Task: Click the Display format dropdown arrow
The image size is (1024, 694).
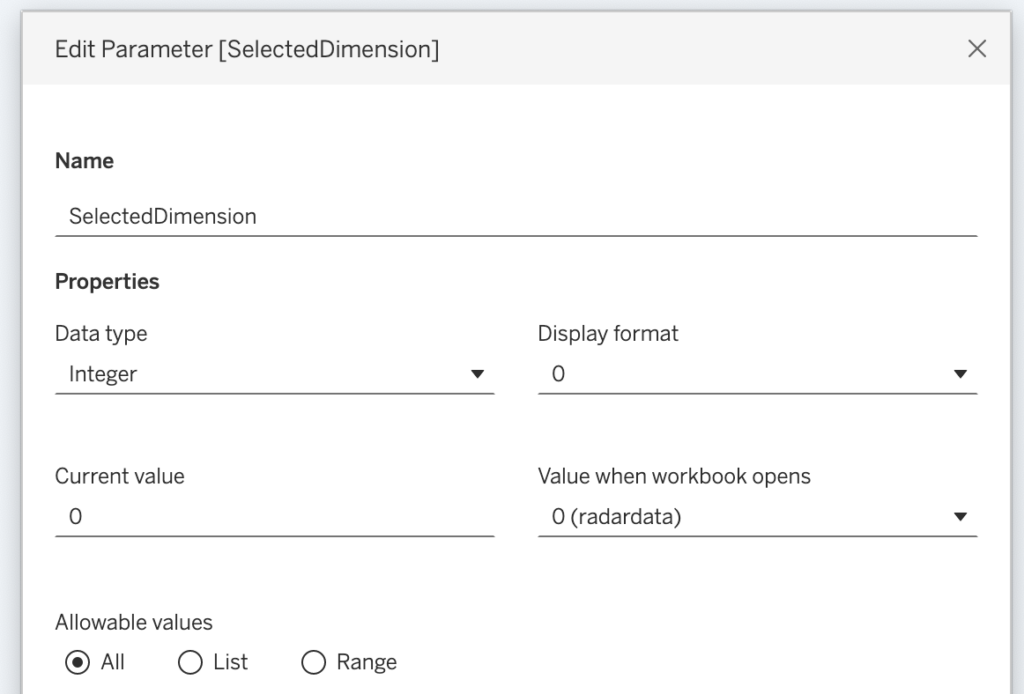Action: 961,375
